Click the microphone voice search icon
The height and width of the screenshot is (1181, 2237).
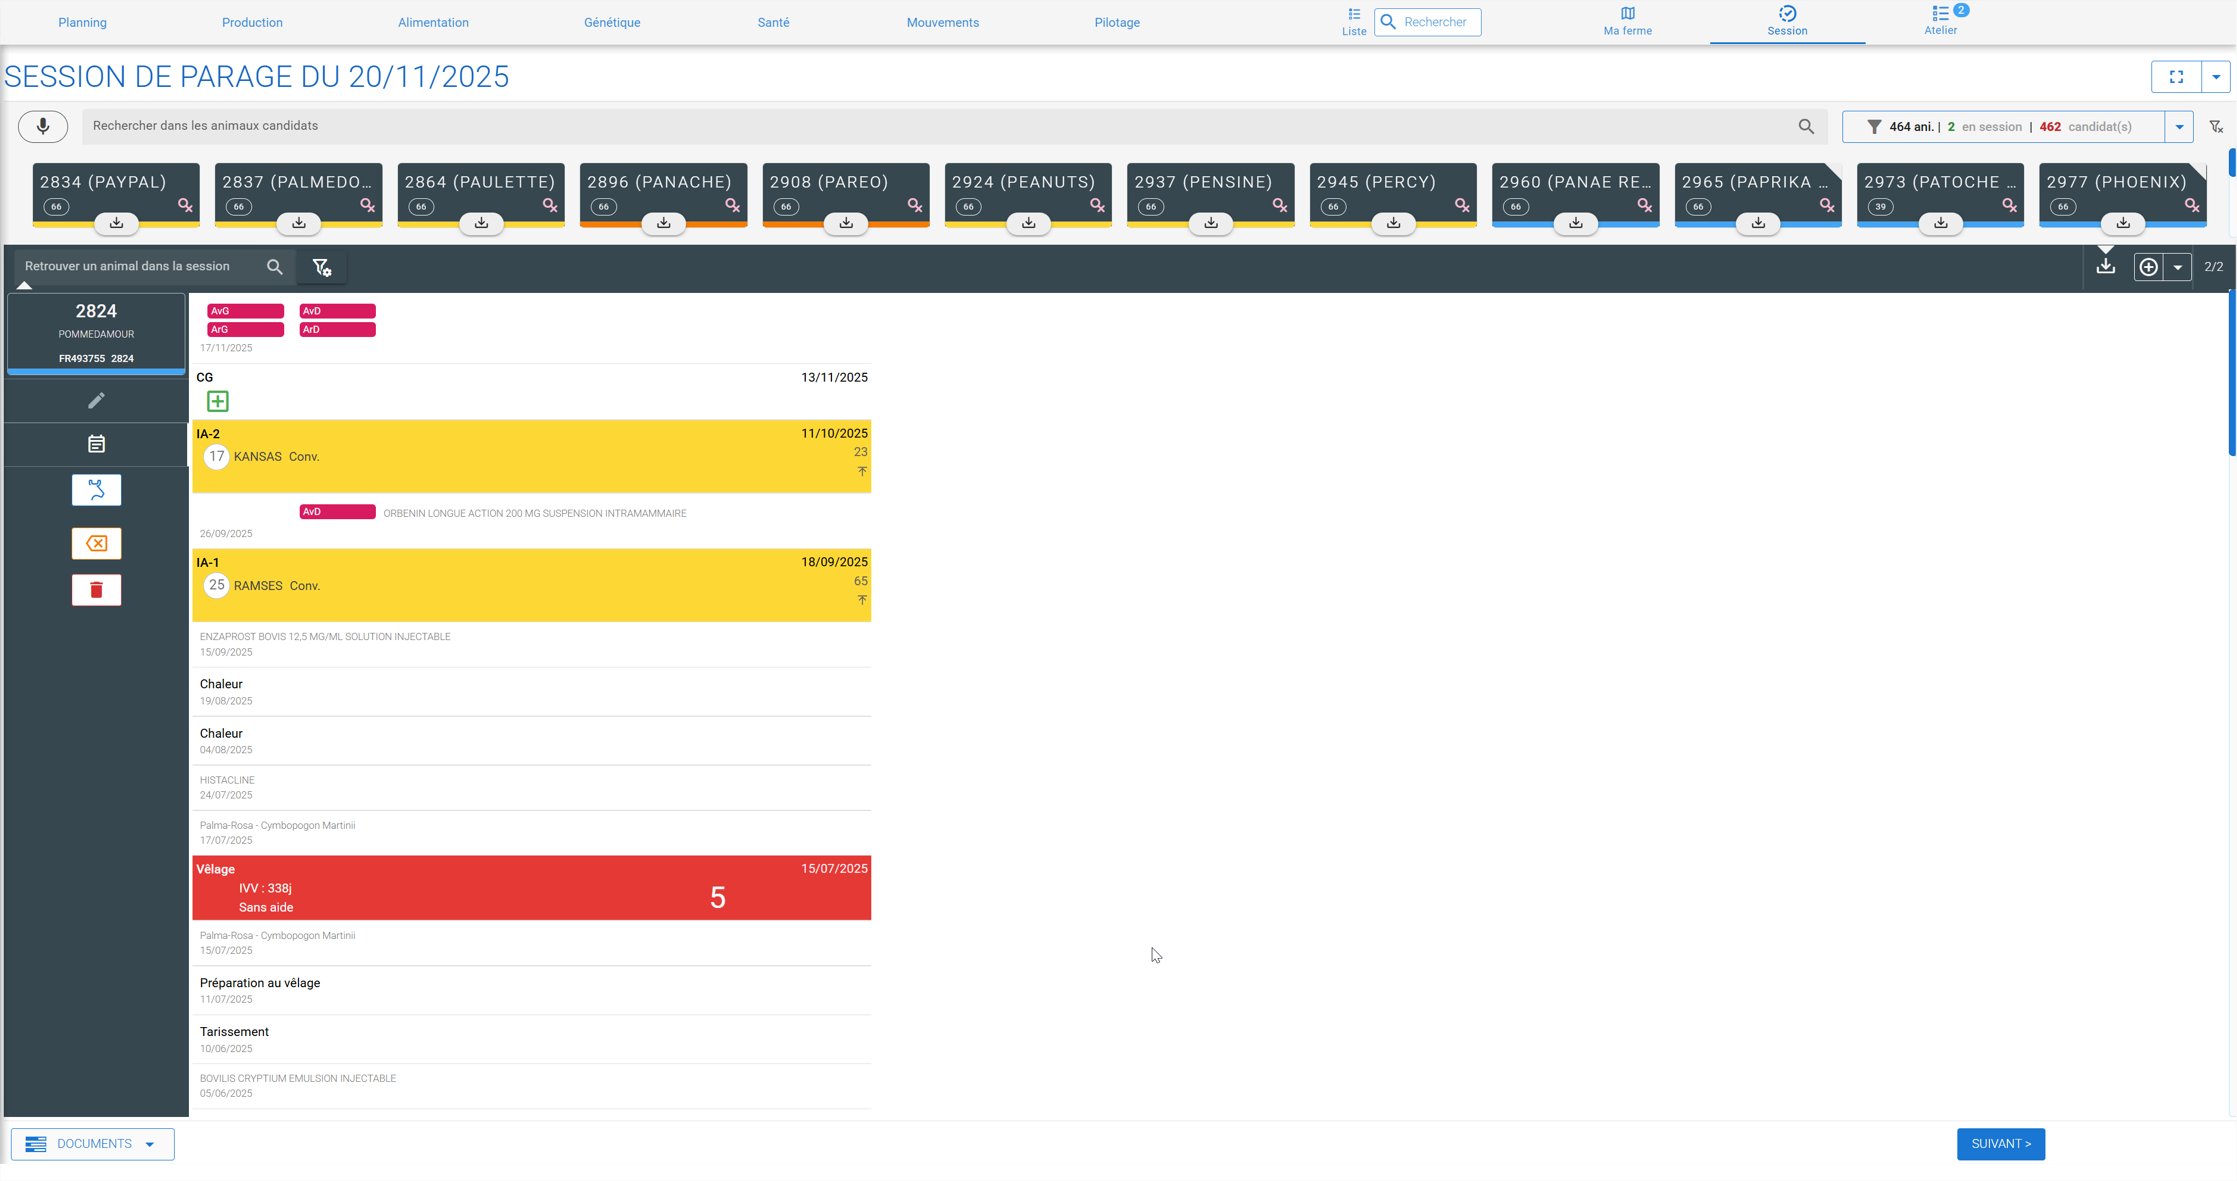tap(43, 126)
